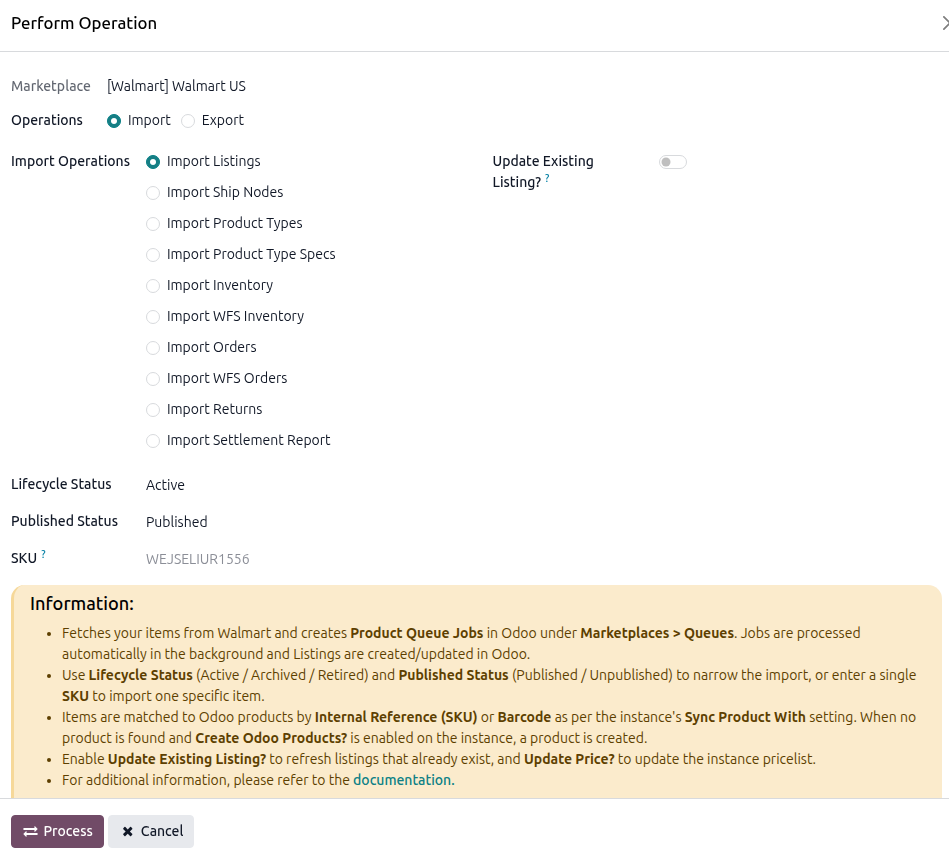
Task: Open the Marketplace field Walmart US
Action: point(176,86)
